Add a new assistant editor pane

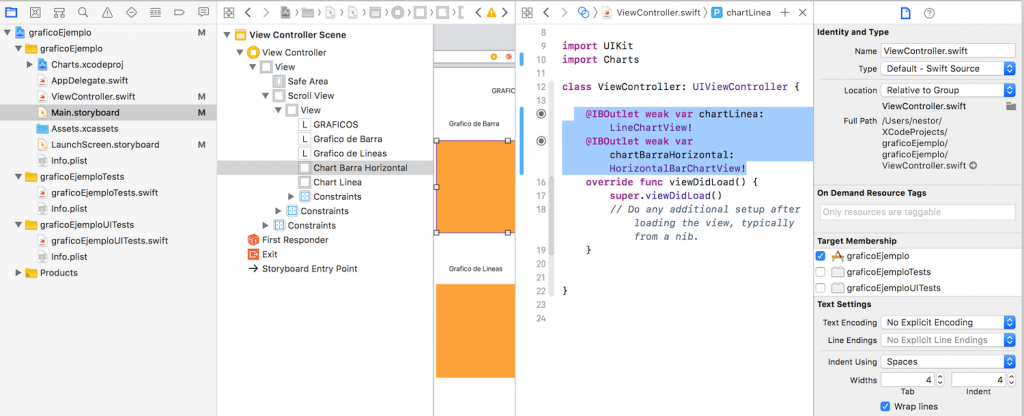(x=785, y=12)
